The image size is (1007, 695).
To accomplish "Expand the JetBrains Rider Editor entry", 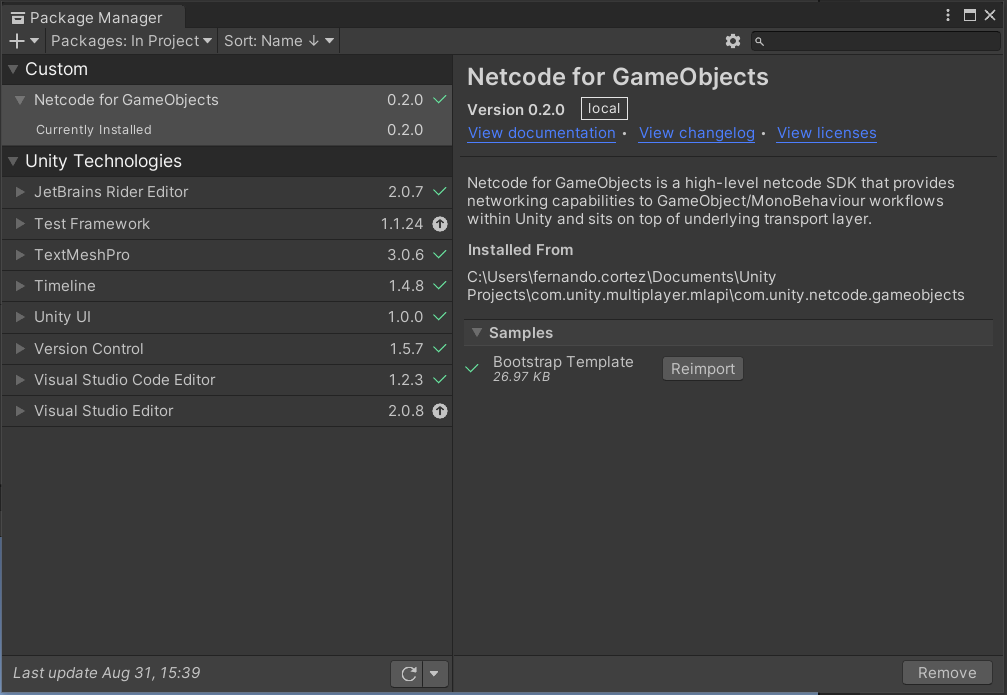I will point(20,192).
